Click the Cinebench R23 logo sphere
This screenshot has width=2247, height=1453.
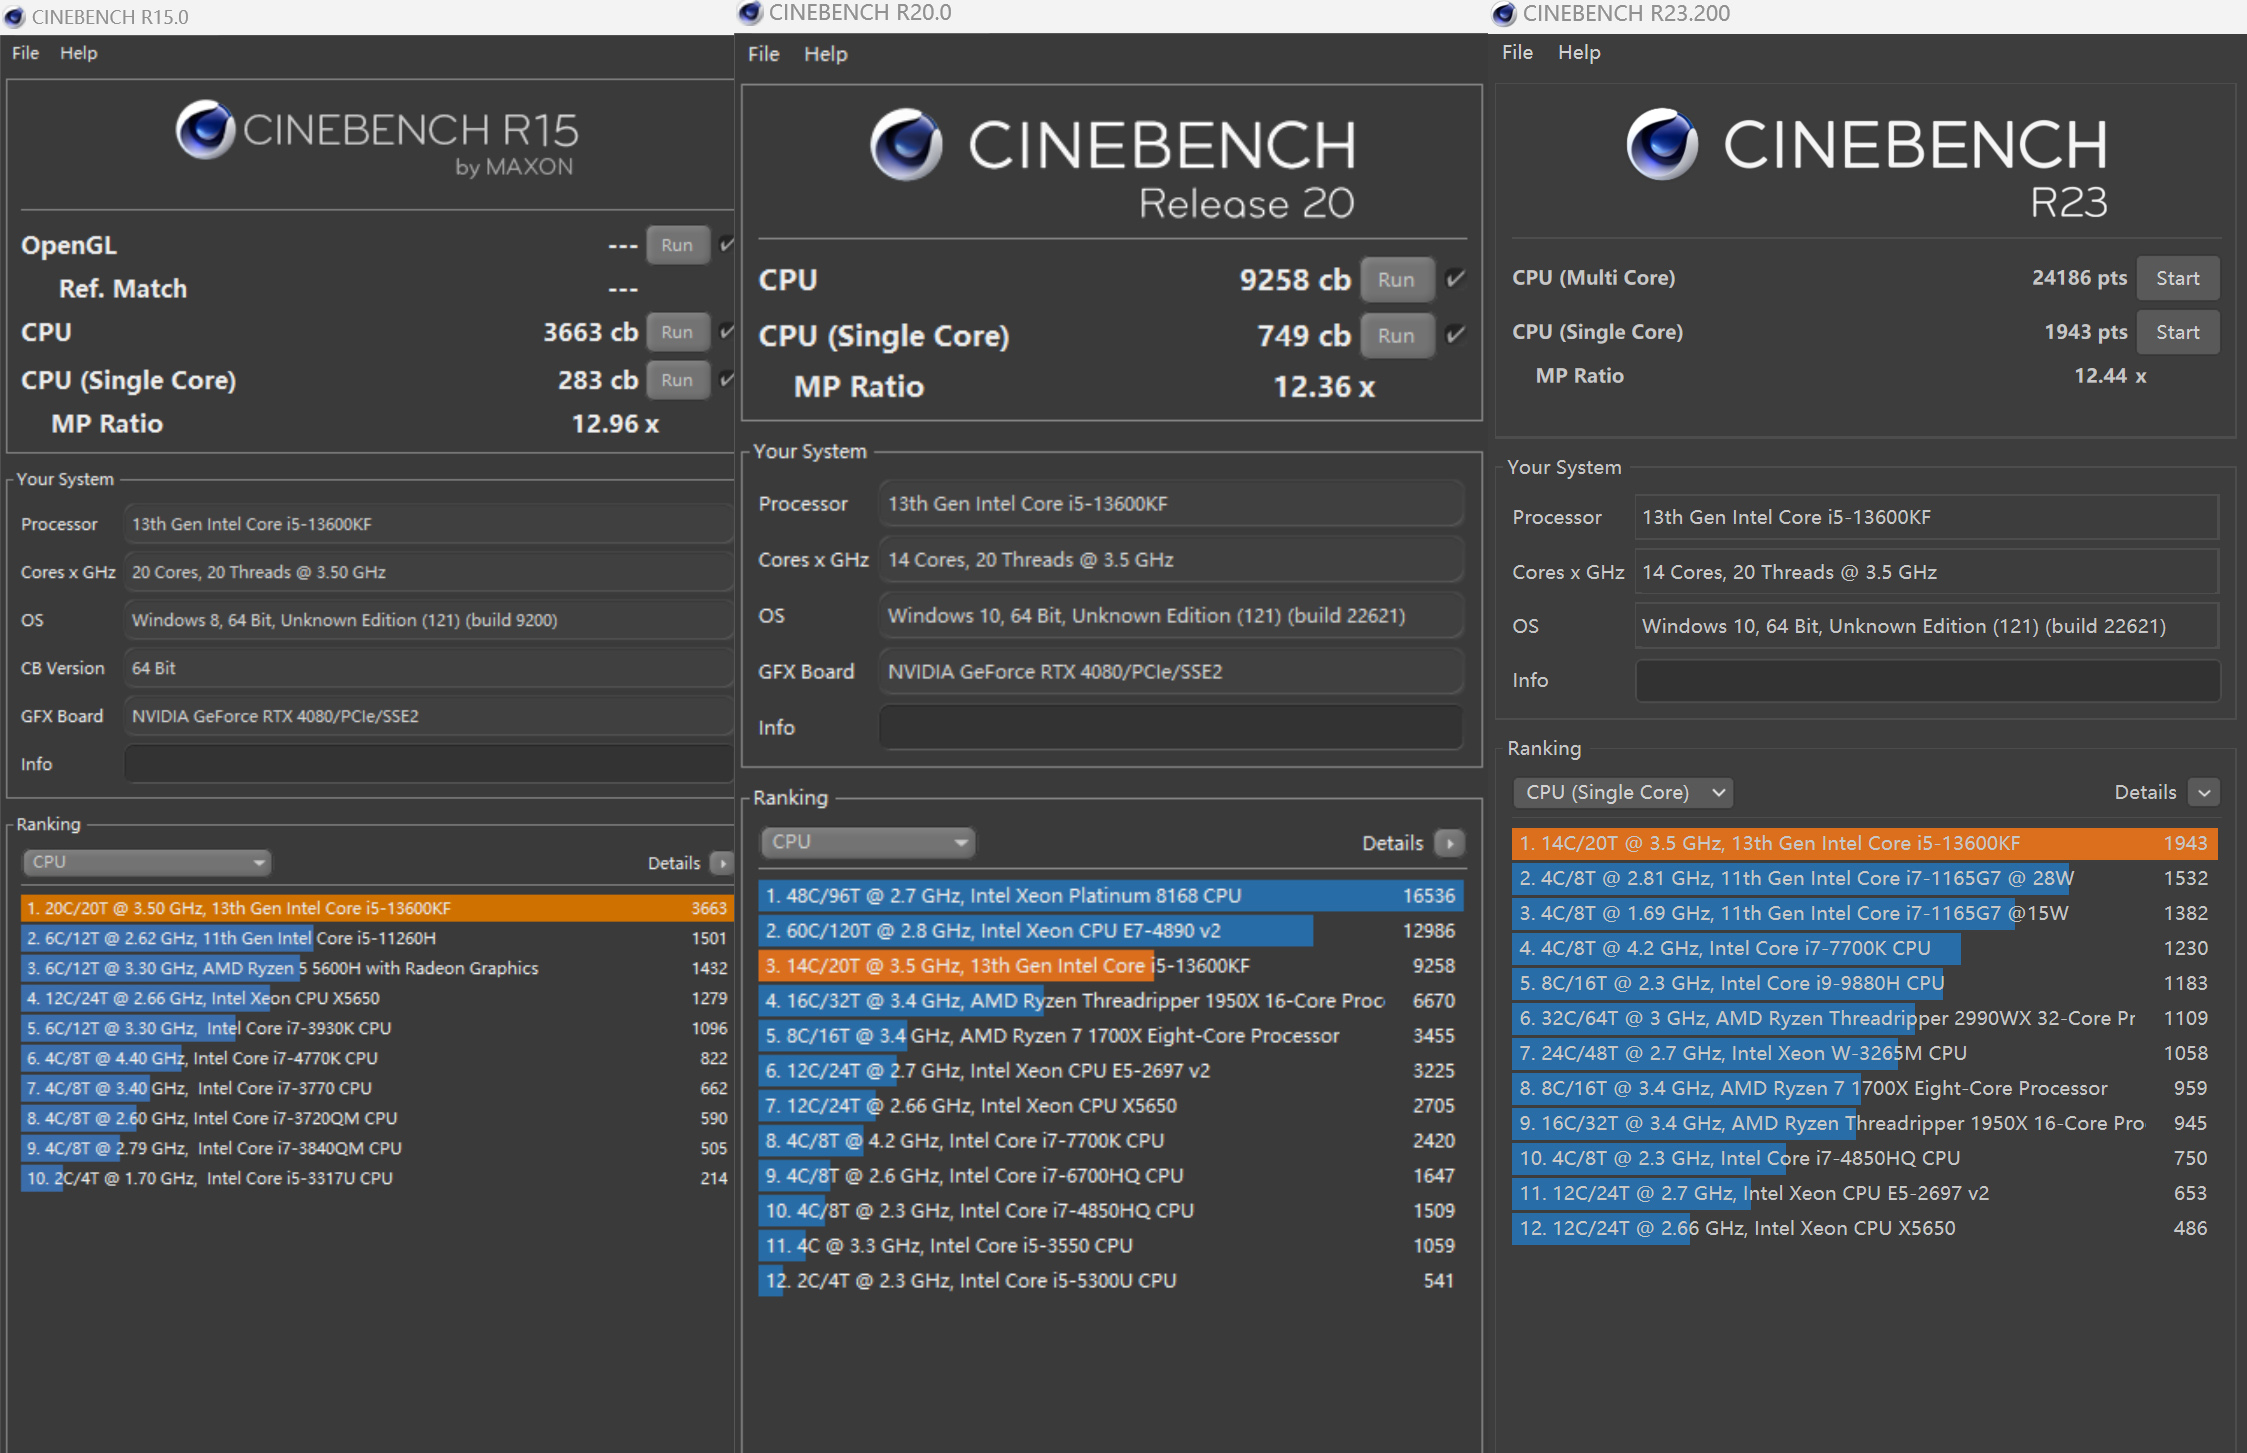pyautogui.click(x=1662, y=144)
